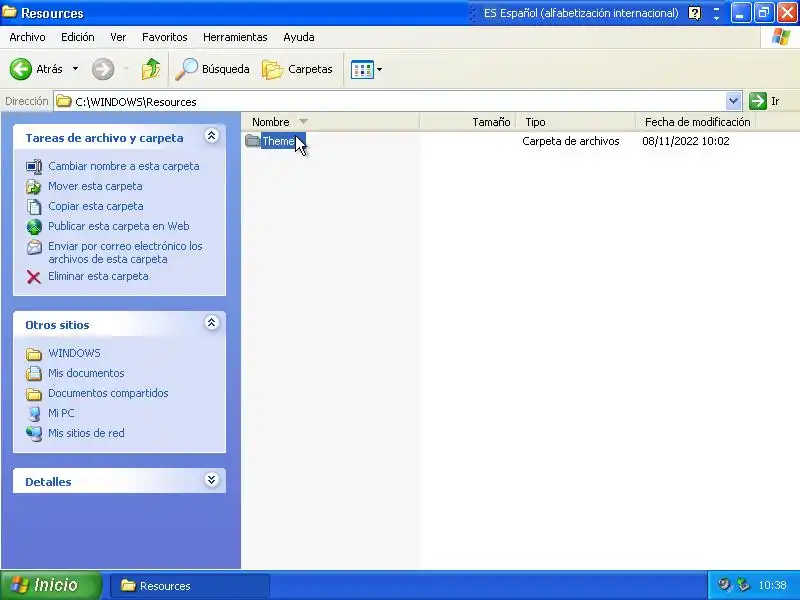Click the rename folder icon
The image size is (800, 600).
pos(34,167)
